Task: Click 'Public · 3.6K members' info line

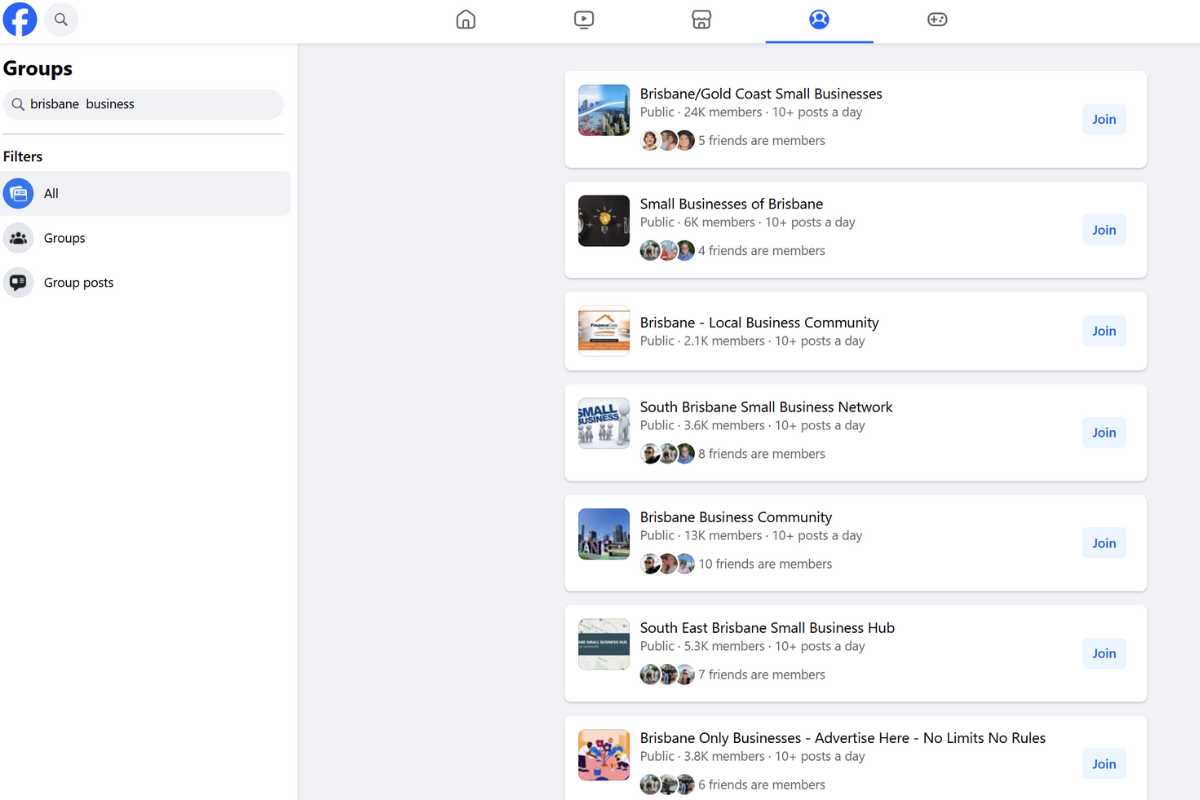Action: [x=753, y=426]
